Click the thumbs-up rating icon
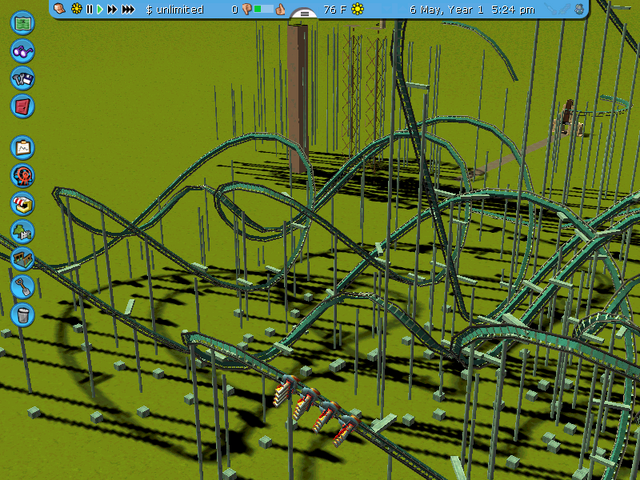 pyautogui.click(x=280, y=9)
